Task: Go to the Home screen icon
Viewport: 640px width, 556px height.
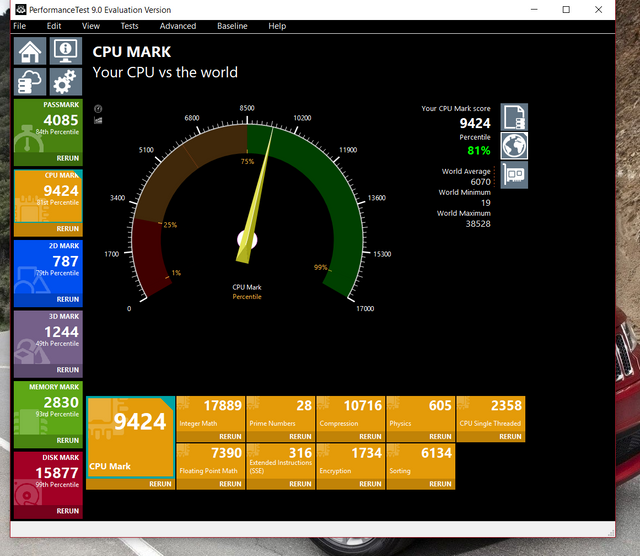Action: [30, 51]
